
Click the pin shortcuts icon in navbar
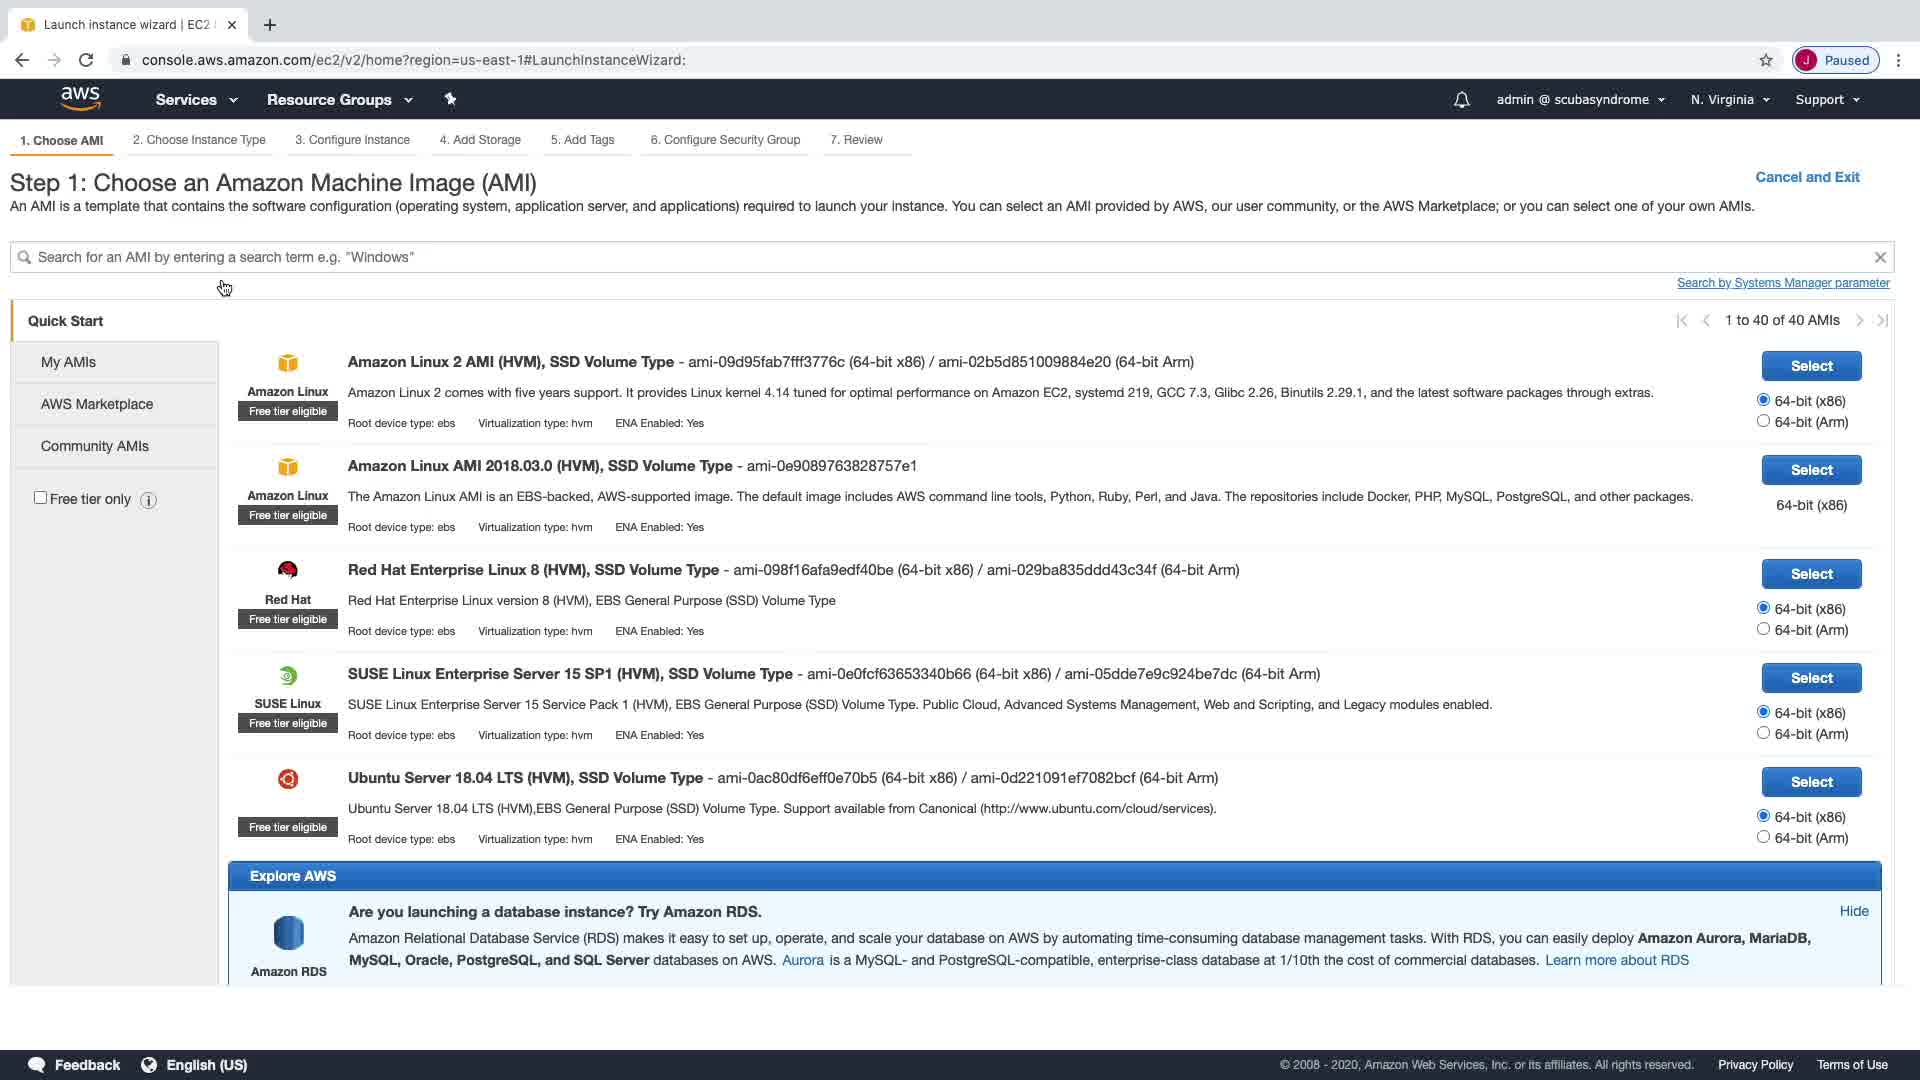450,99
